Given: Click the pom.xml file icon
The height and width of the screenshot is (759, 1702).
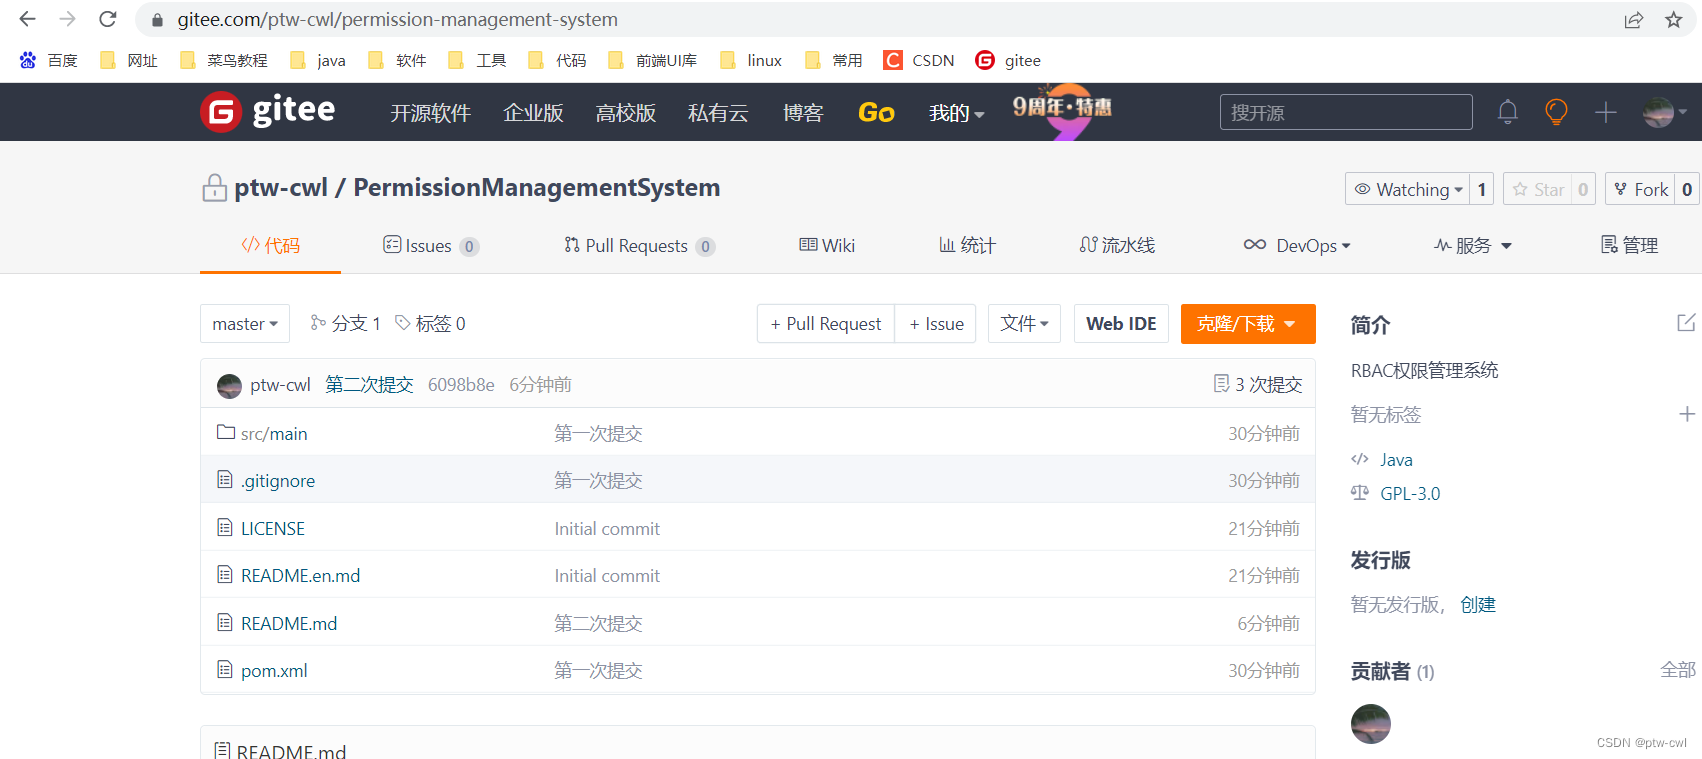Looking at the screenshot, I should pos(225,669).
